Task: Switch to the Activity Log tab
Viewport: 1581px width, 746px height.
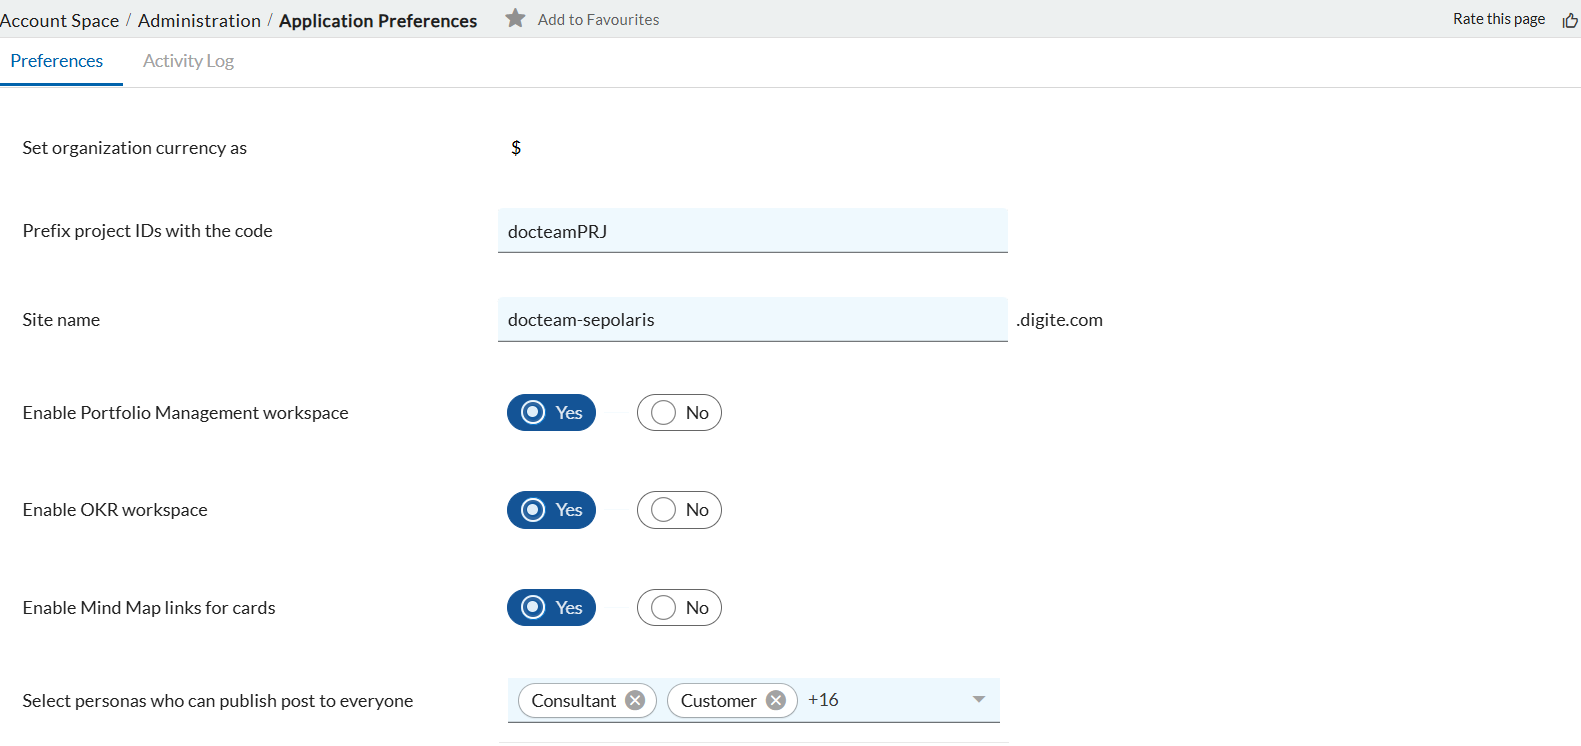Action: 188,61
